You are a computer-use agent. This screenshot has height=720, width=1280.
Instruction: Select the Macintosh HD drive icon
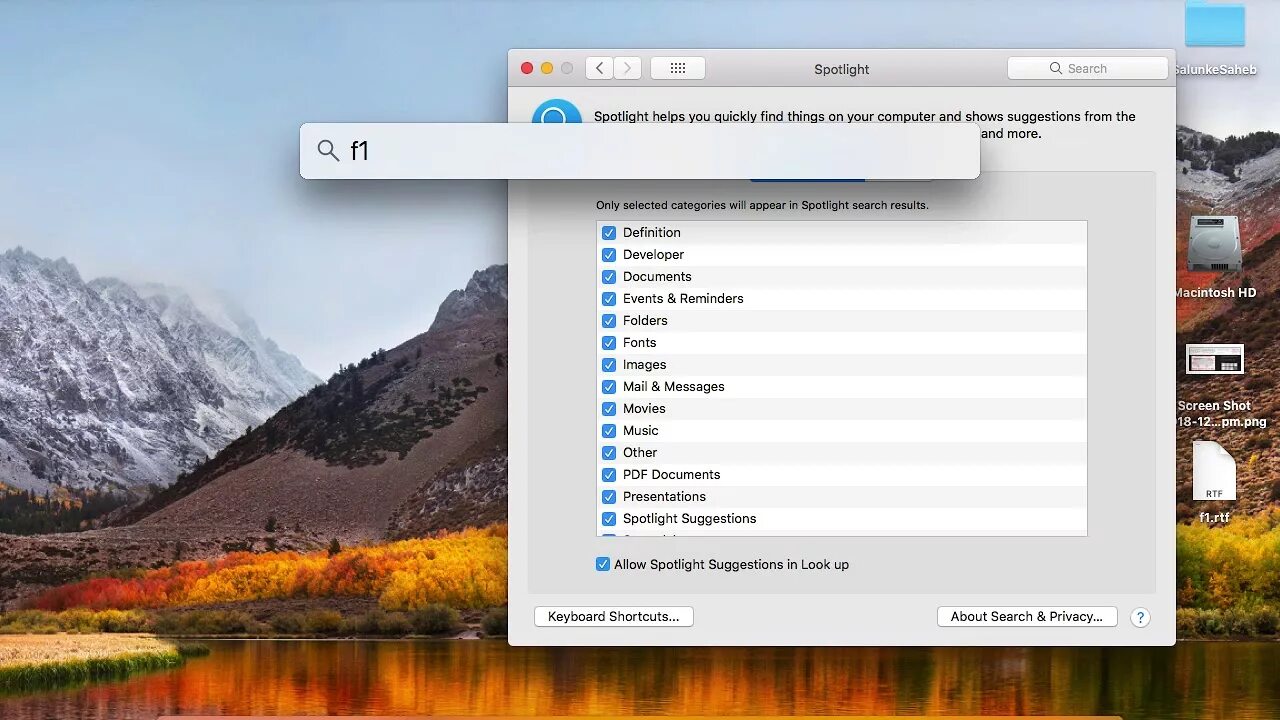coord(1215,245)
